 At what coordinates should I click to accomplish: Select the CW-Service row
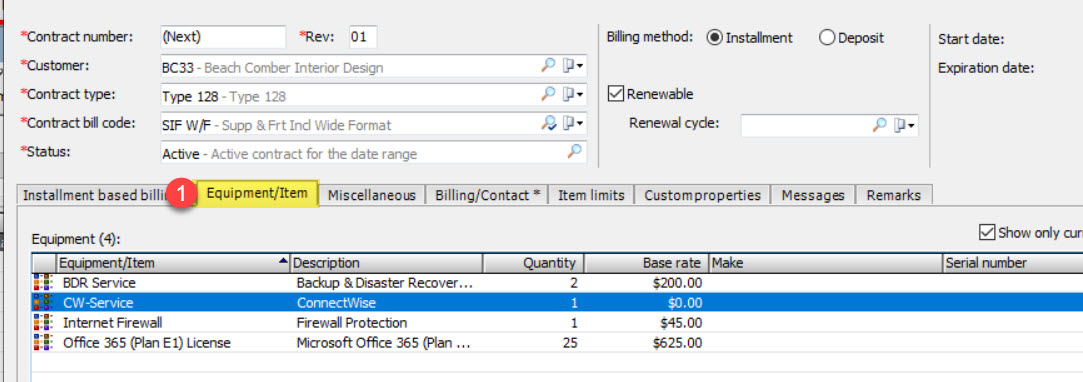[557, 303]
